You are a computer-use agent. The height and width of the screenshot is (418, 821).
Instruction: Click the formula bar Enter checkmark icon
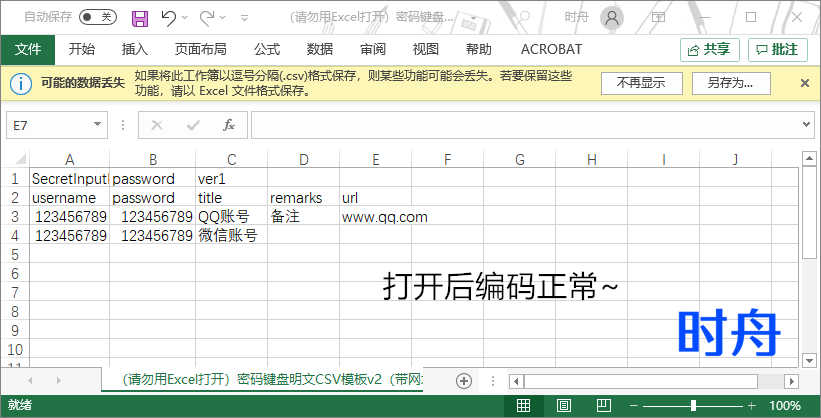click(x=193, y=125)
